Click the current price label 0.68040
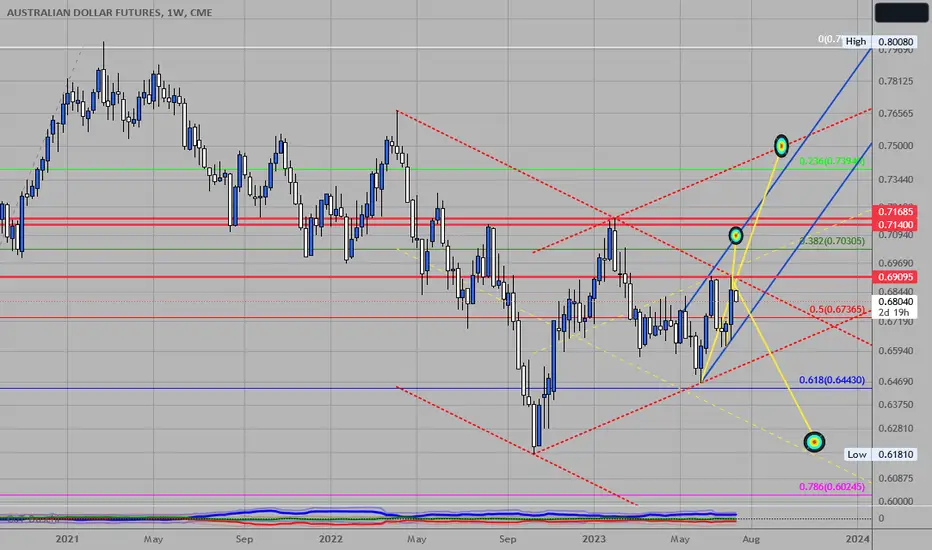This screenshot has height=550, width=932. coord(895,301)
